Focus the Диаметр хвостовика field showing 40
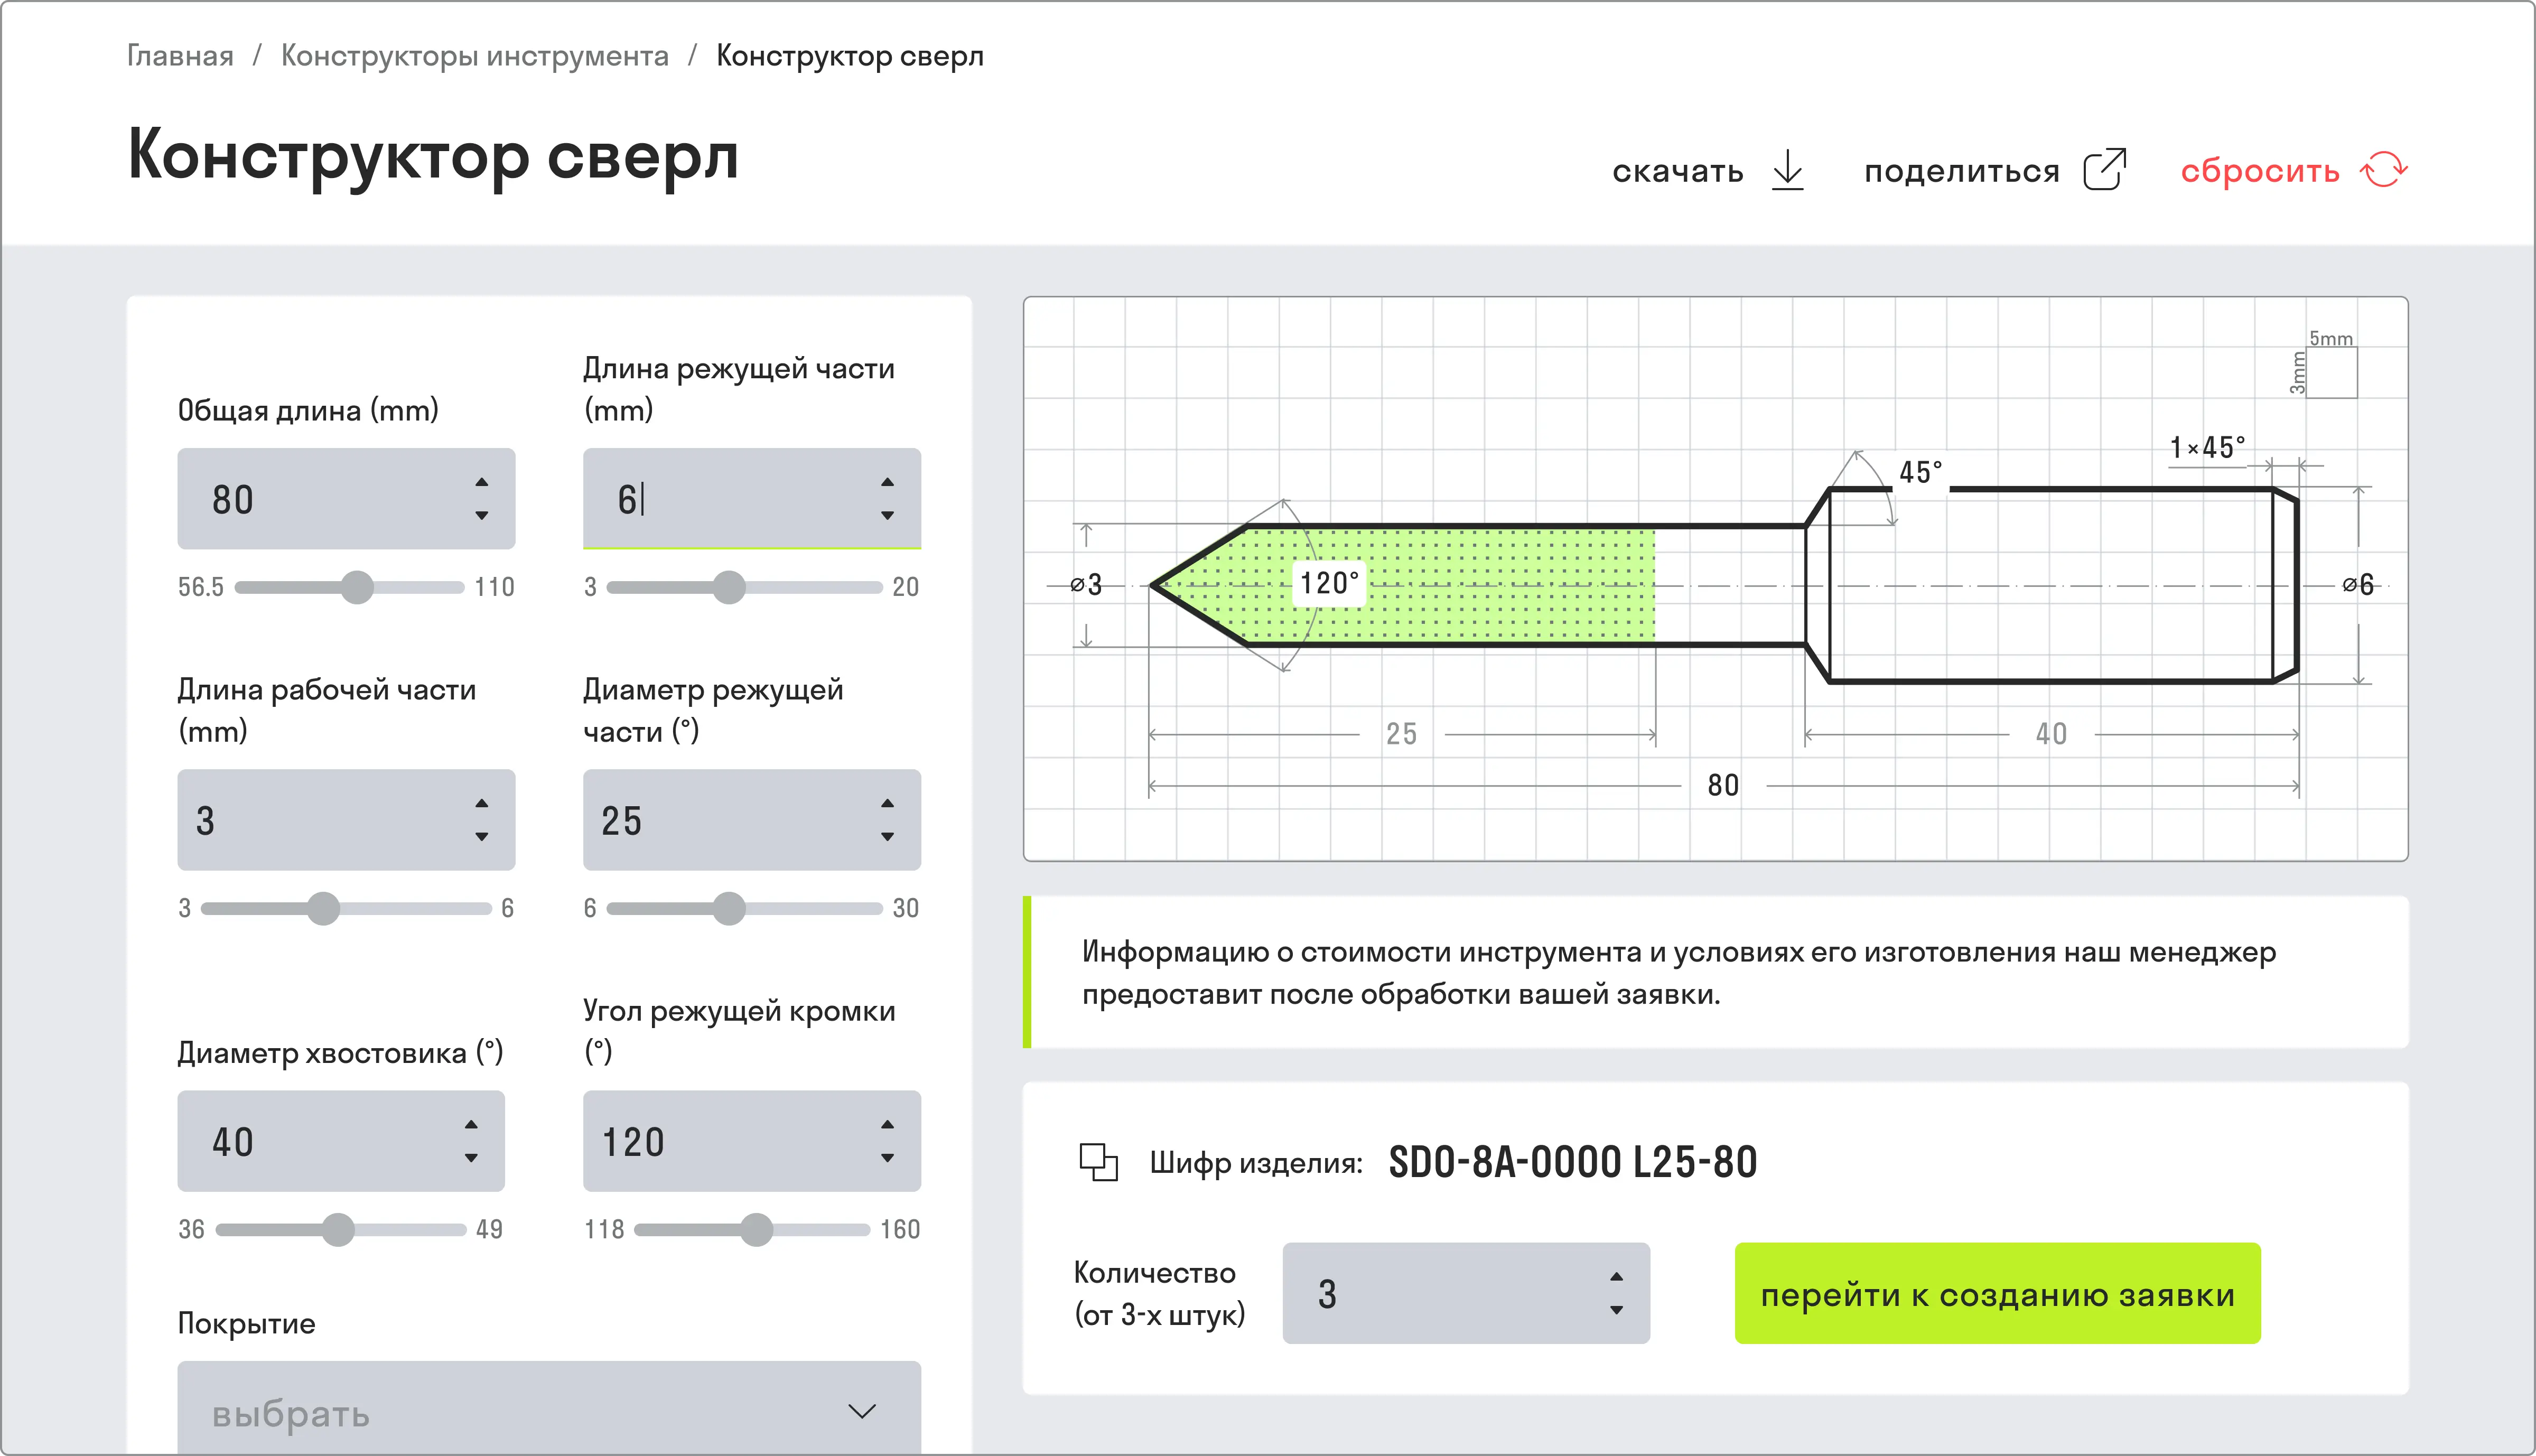The width and height of the screenshot is (2536, 1456). tap(341, 1140)
